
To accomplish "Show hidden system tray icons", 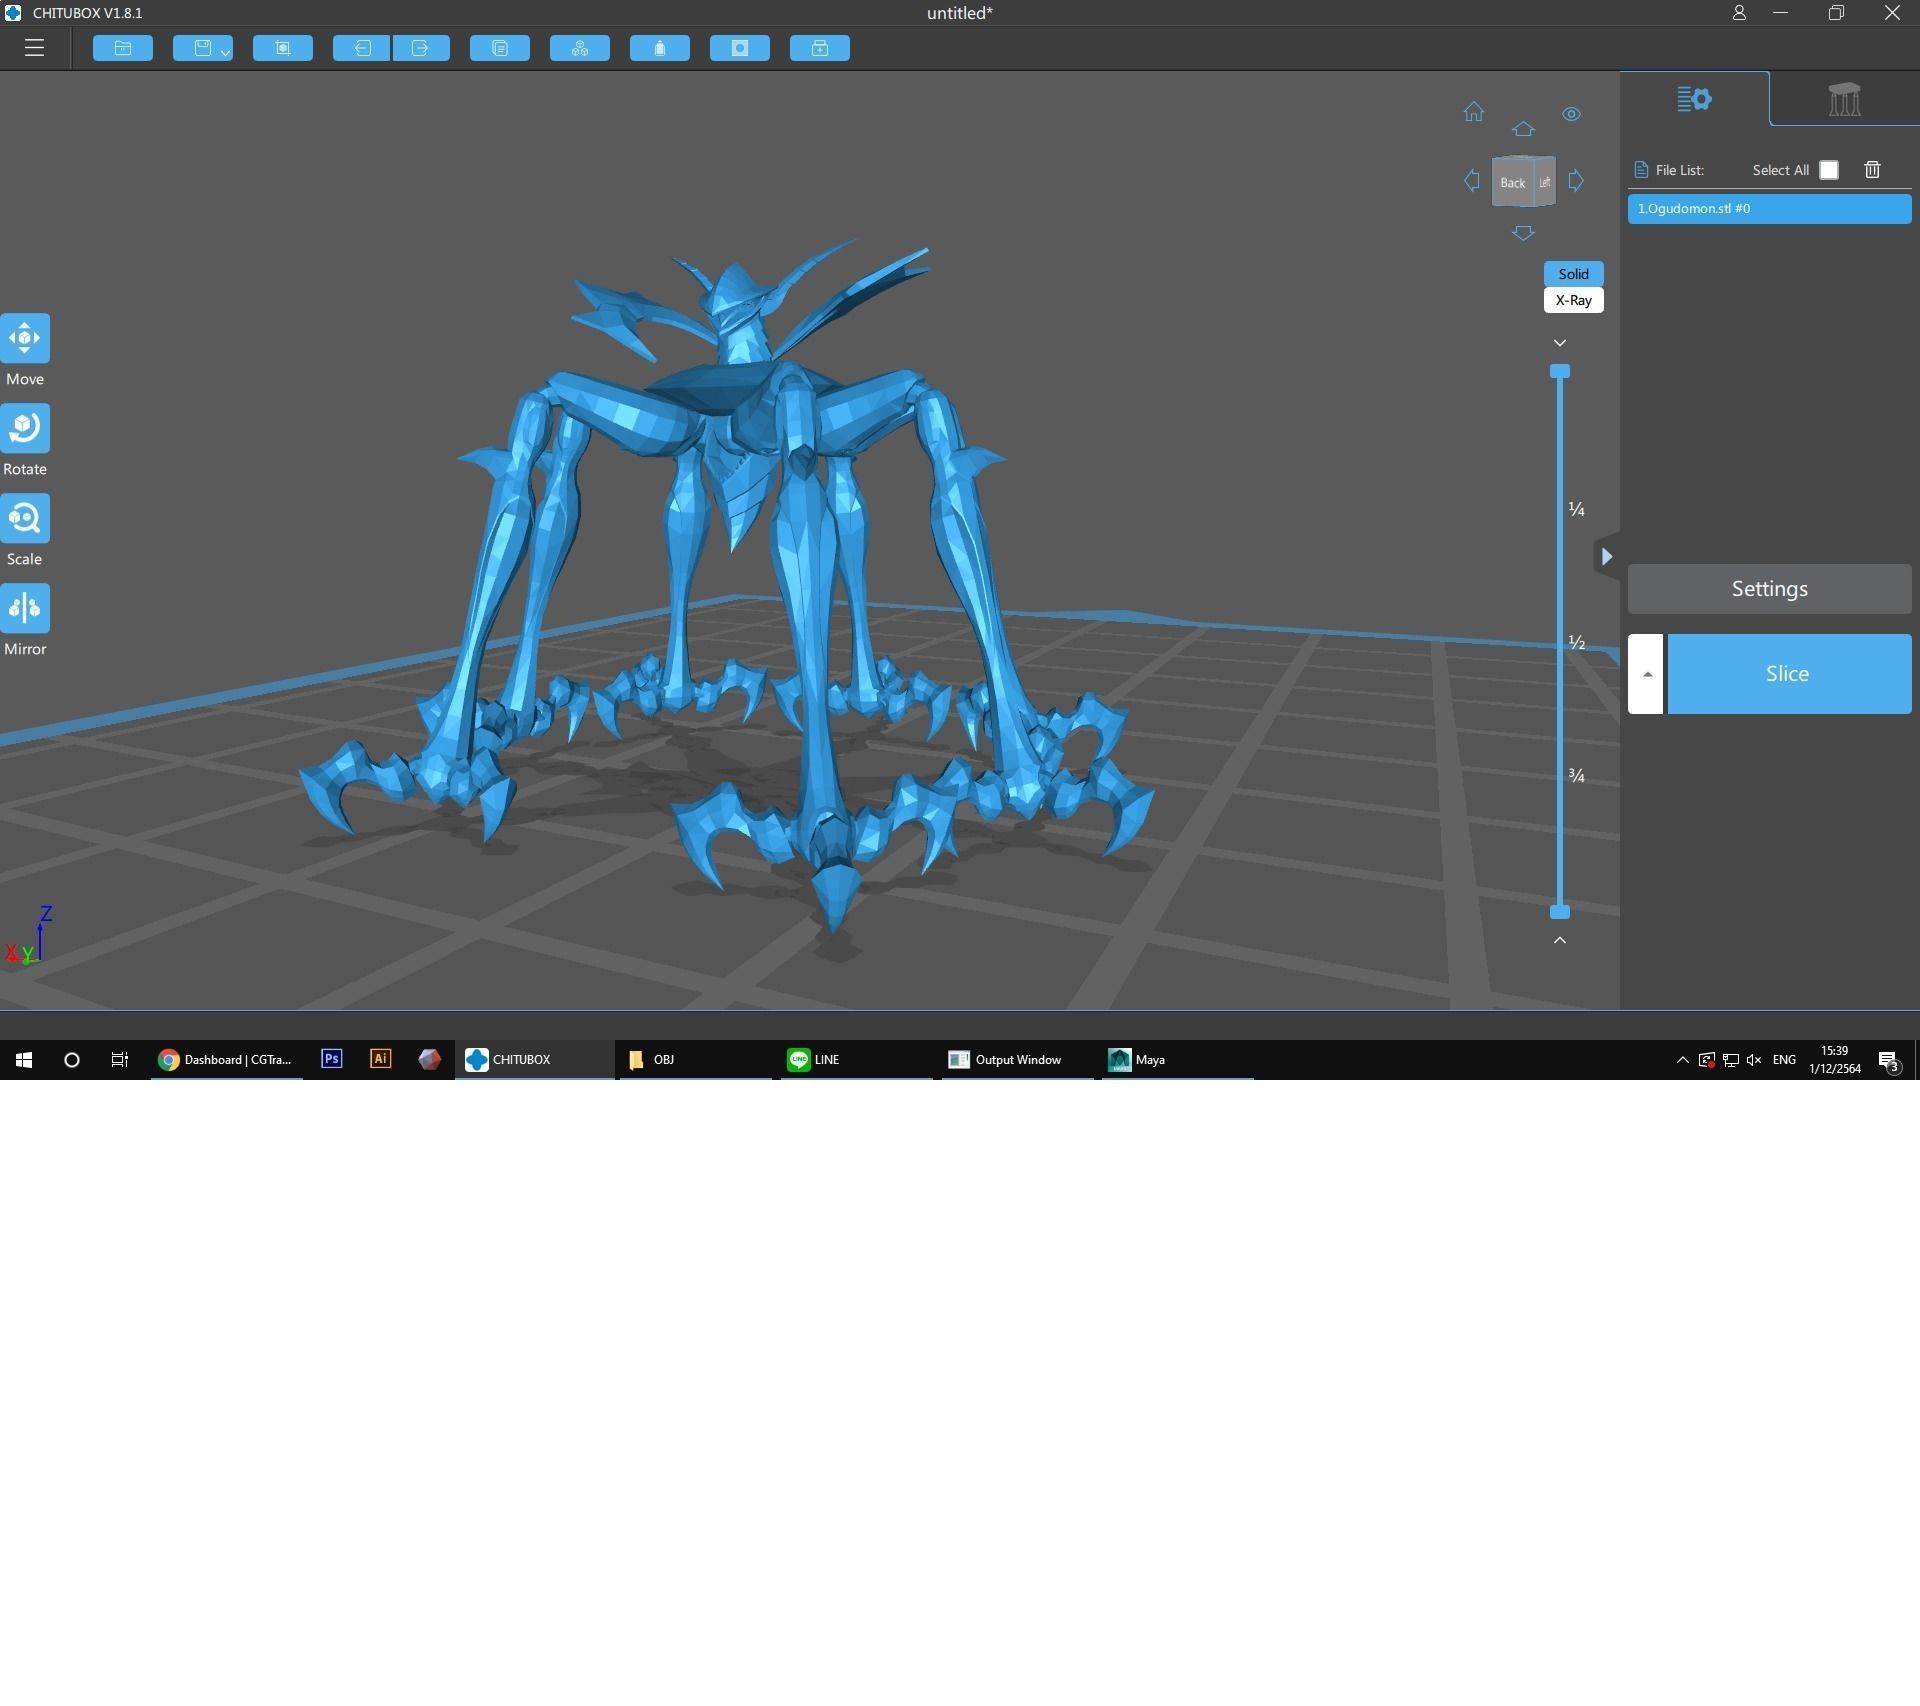I will [x=1682, y=1060].
